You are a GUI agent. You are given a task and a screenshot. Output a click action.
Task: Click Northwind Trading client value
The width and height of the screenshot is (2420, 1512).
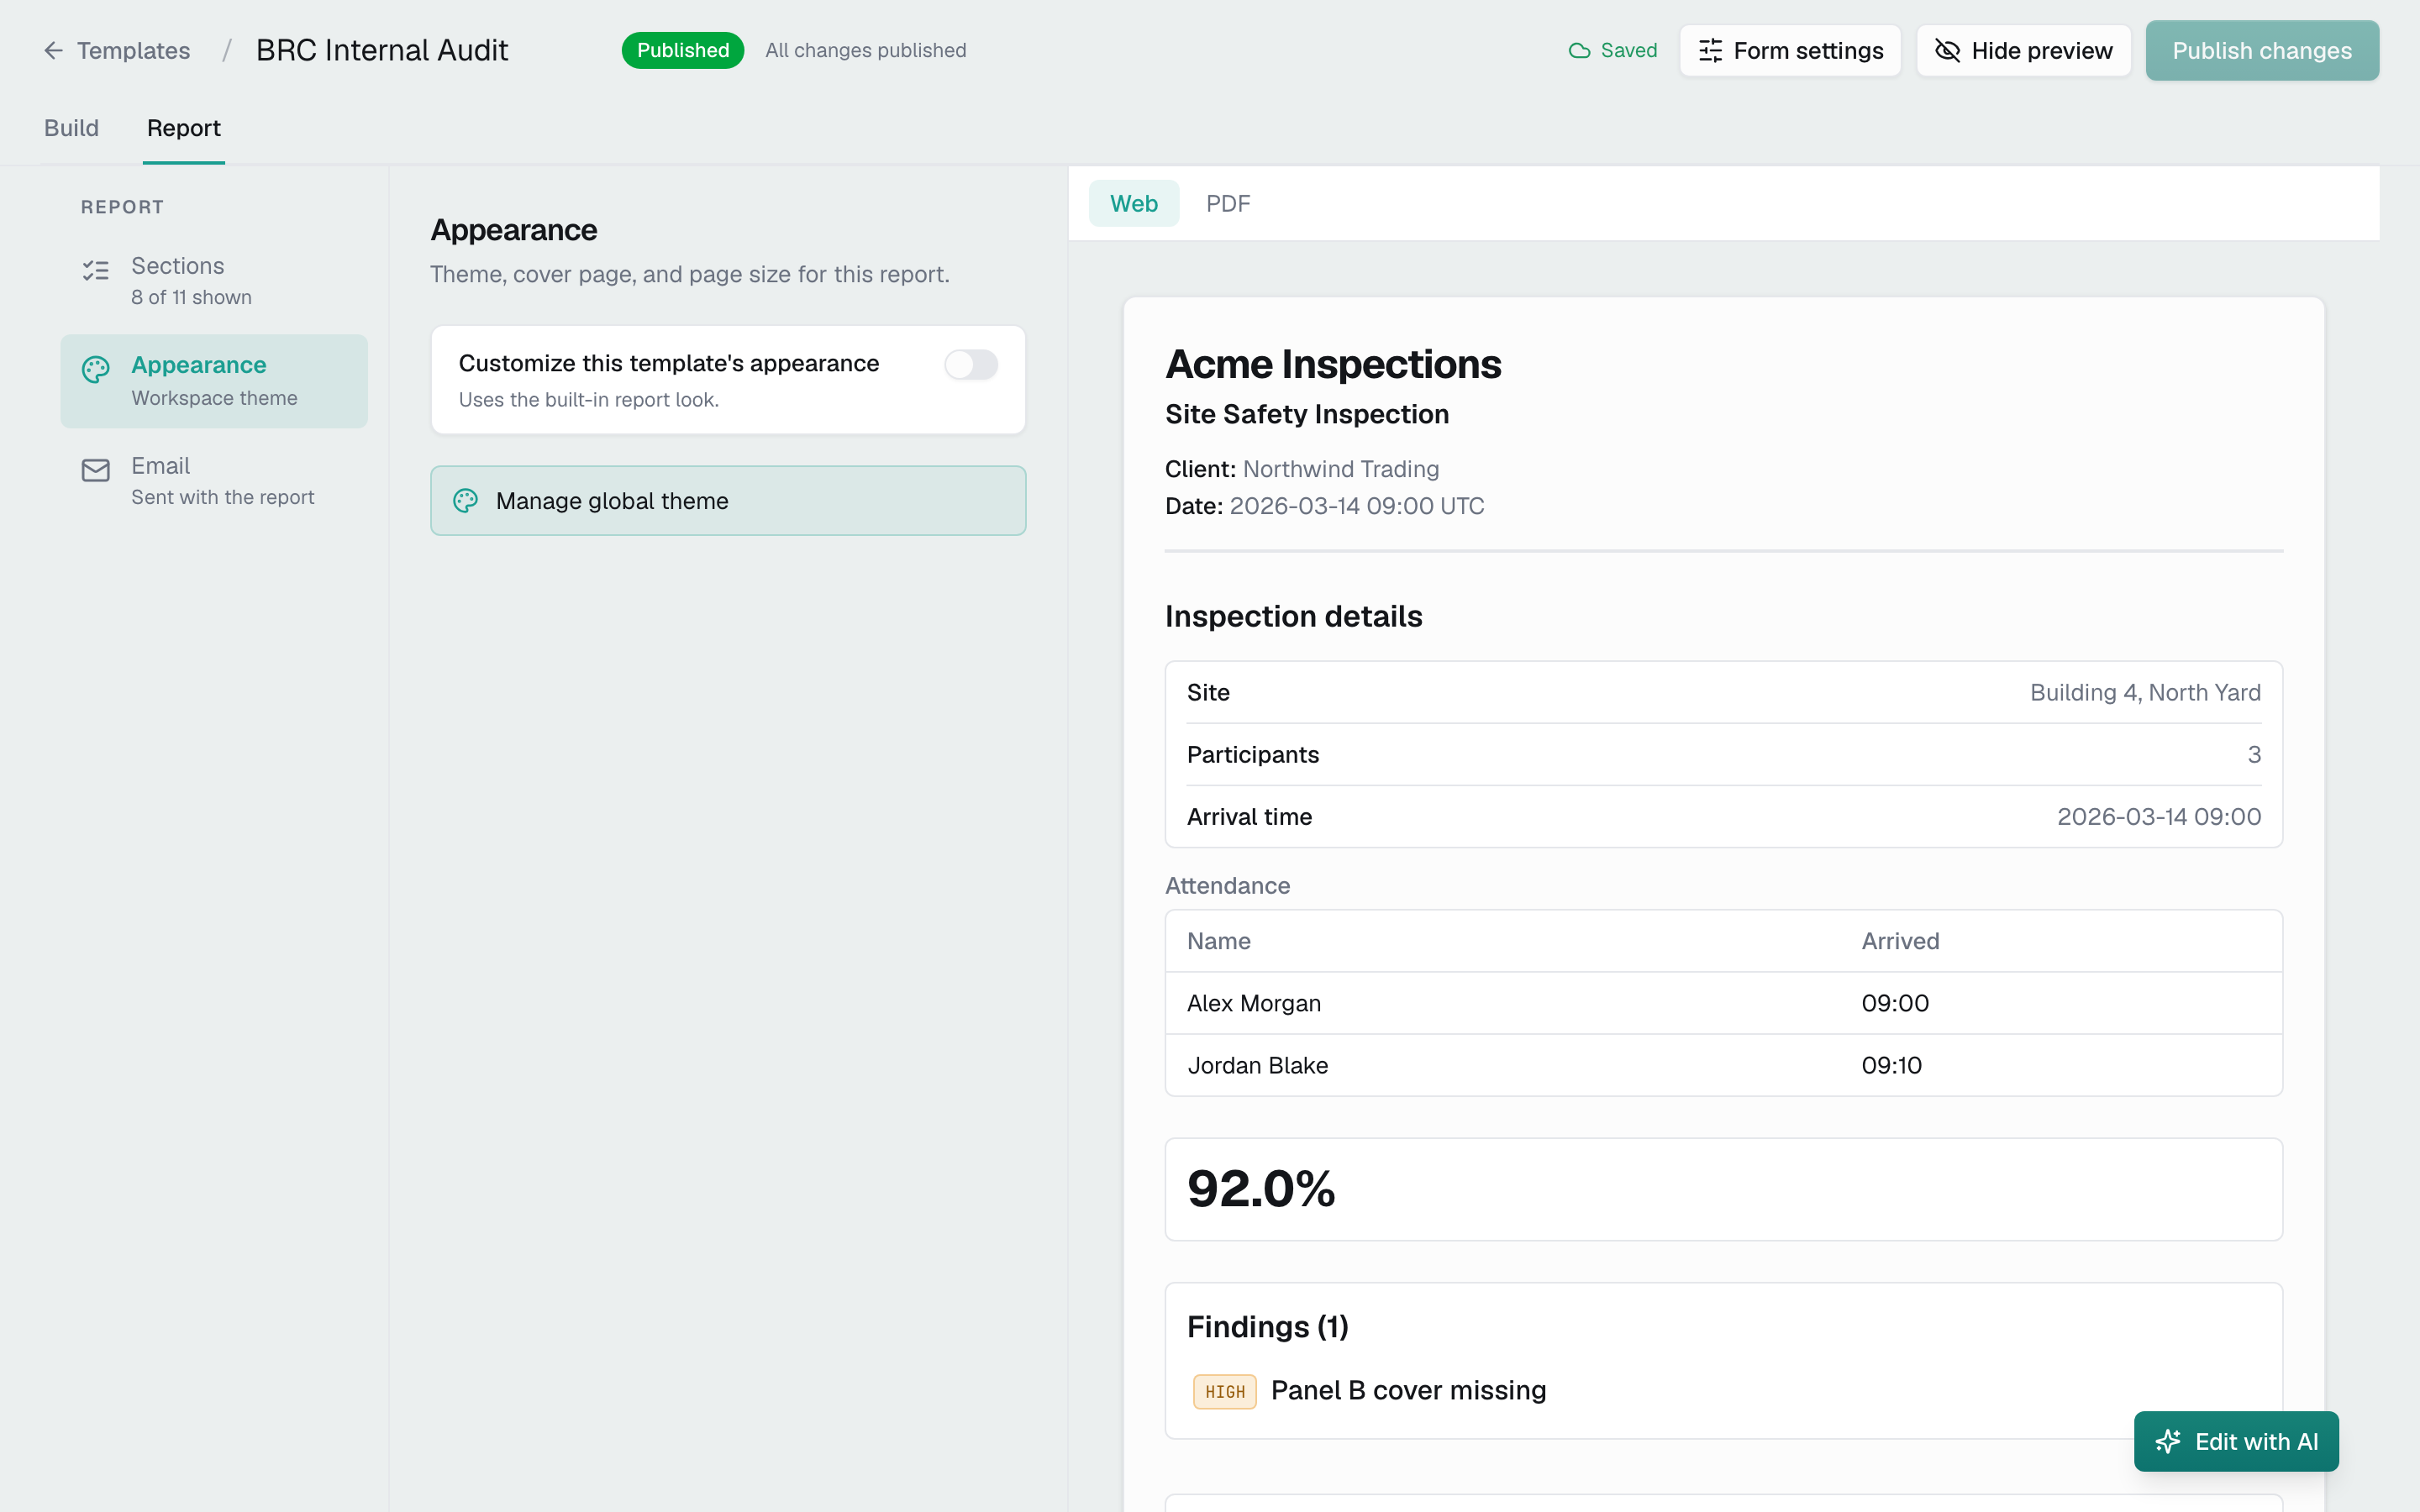(x=1341, y=469)
